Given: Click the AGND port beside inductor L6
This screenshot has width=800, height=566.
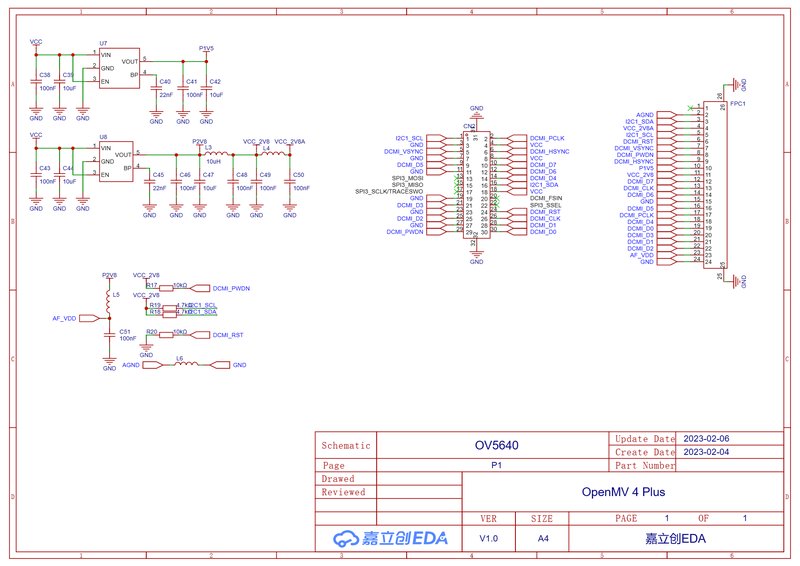Looking at the screenshot, I should [x=151, y=365].
